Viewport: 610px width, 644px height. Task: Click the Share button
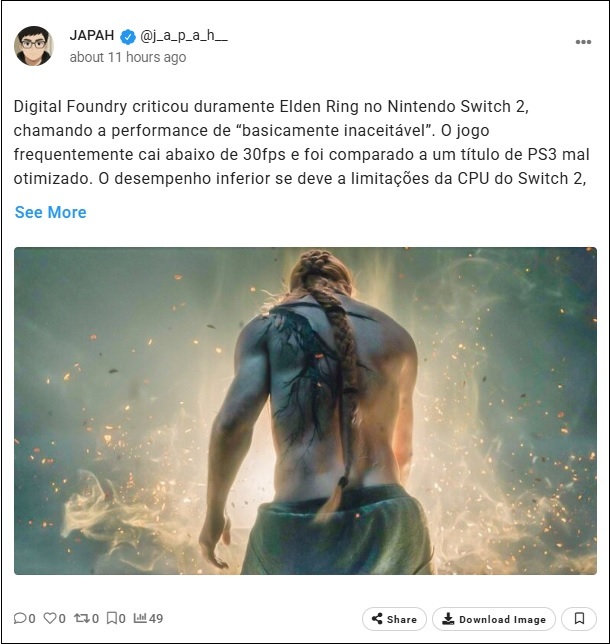point(394,619)
